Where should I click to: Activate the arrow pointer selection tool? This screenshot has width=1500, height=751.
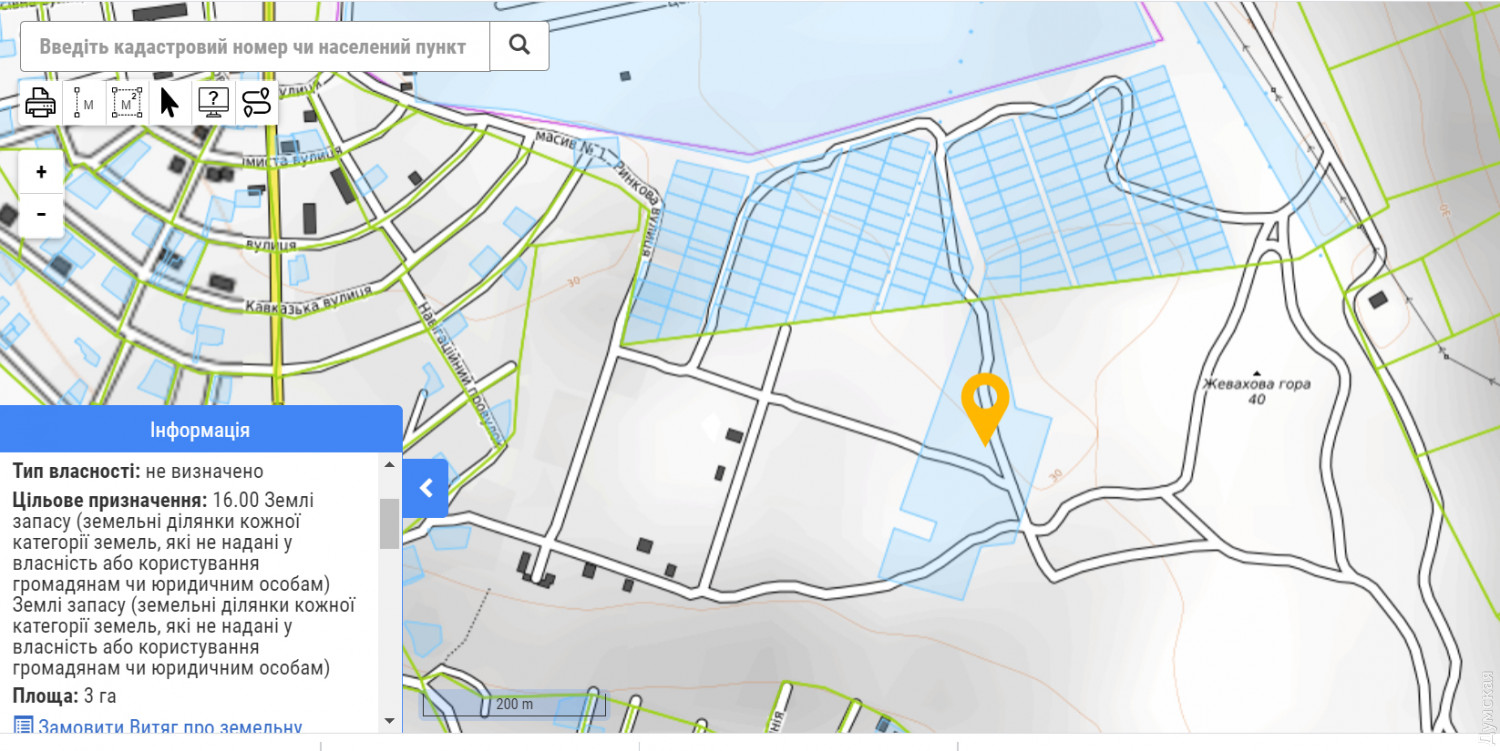[170, 103]
